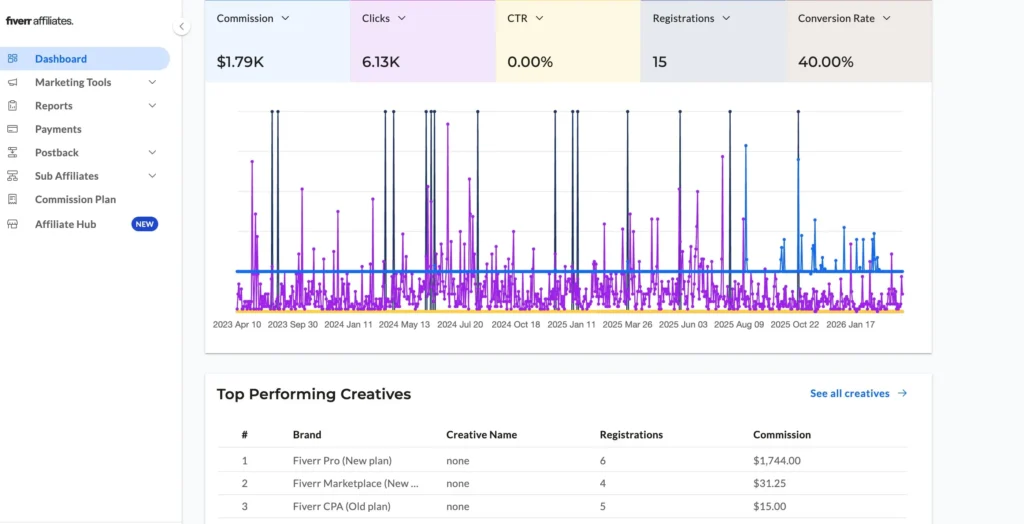The height and width of the screenshot is (524, 1024).
Task: Click the Marketing Tools megaphone icon
Action: 12,82
